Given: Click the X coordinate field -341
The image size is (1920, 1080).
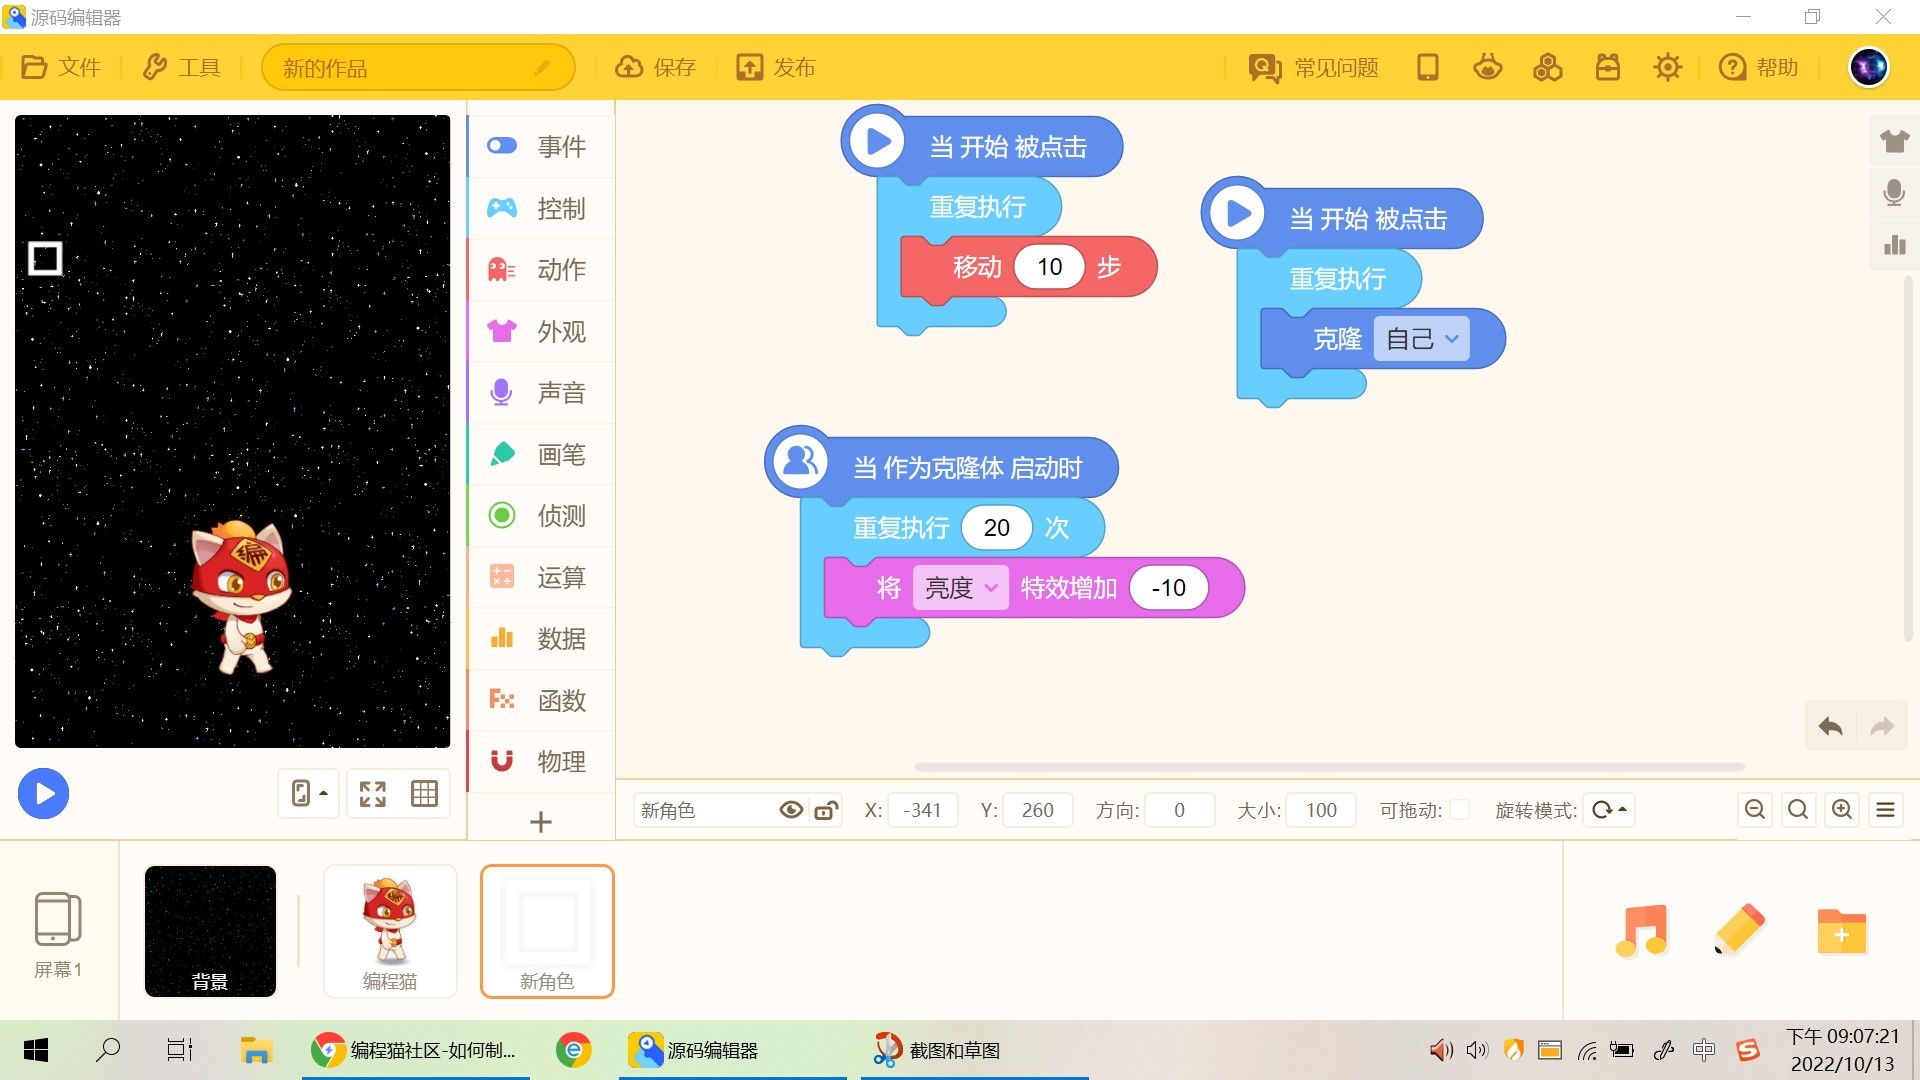Looking at the screenshot, I should pyautogui.click(x=922, y=810).
